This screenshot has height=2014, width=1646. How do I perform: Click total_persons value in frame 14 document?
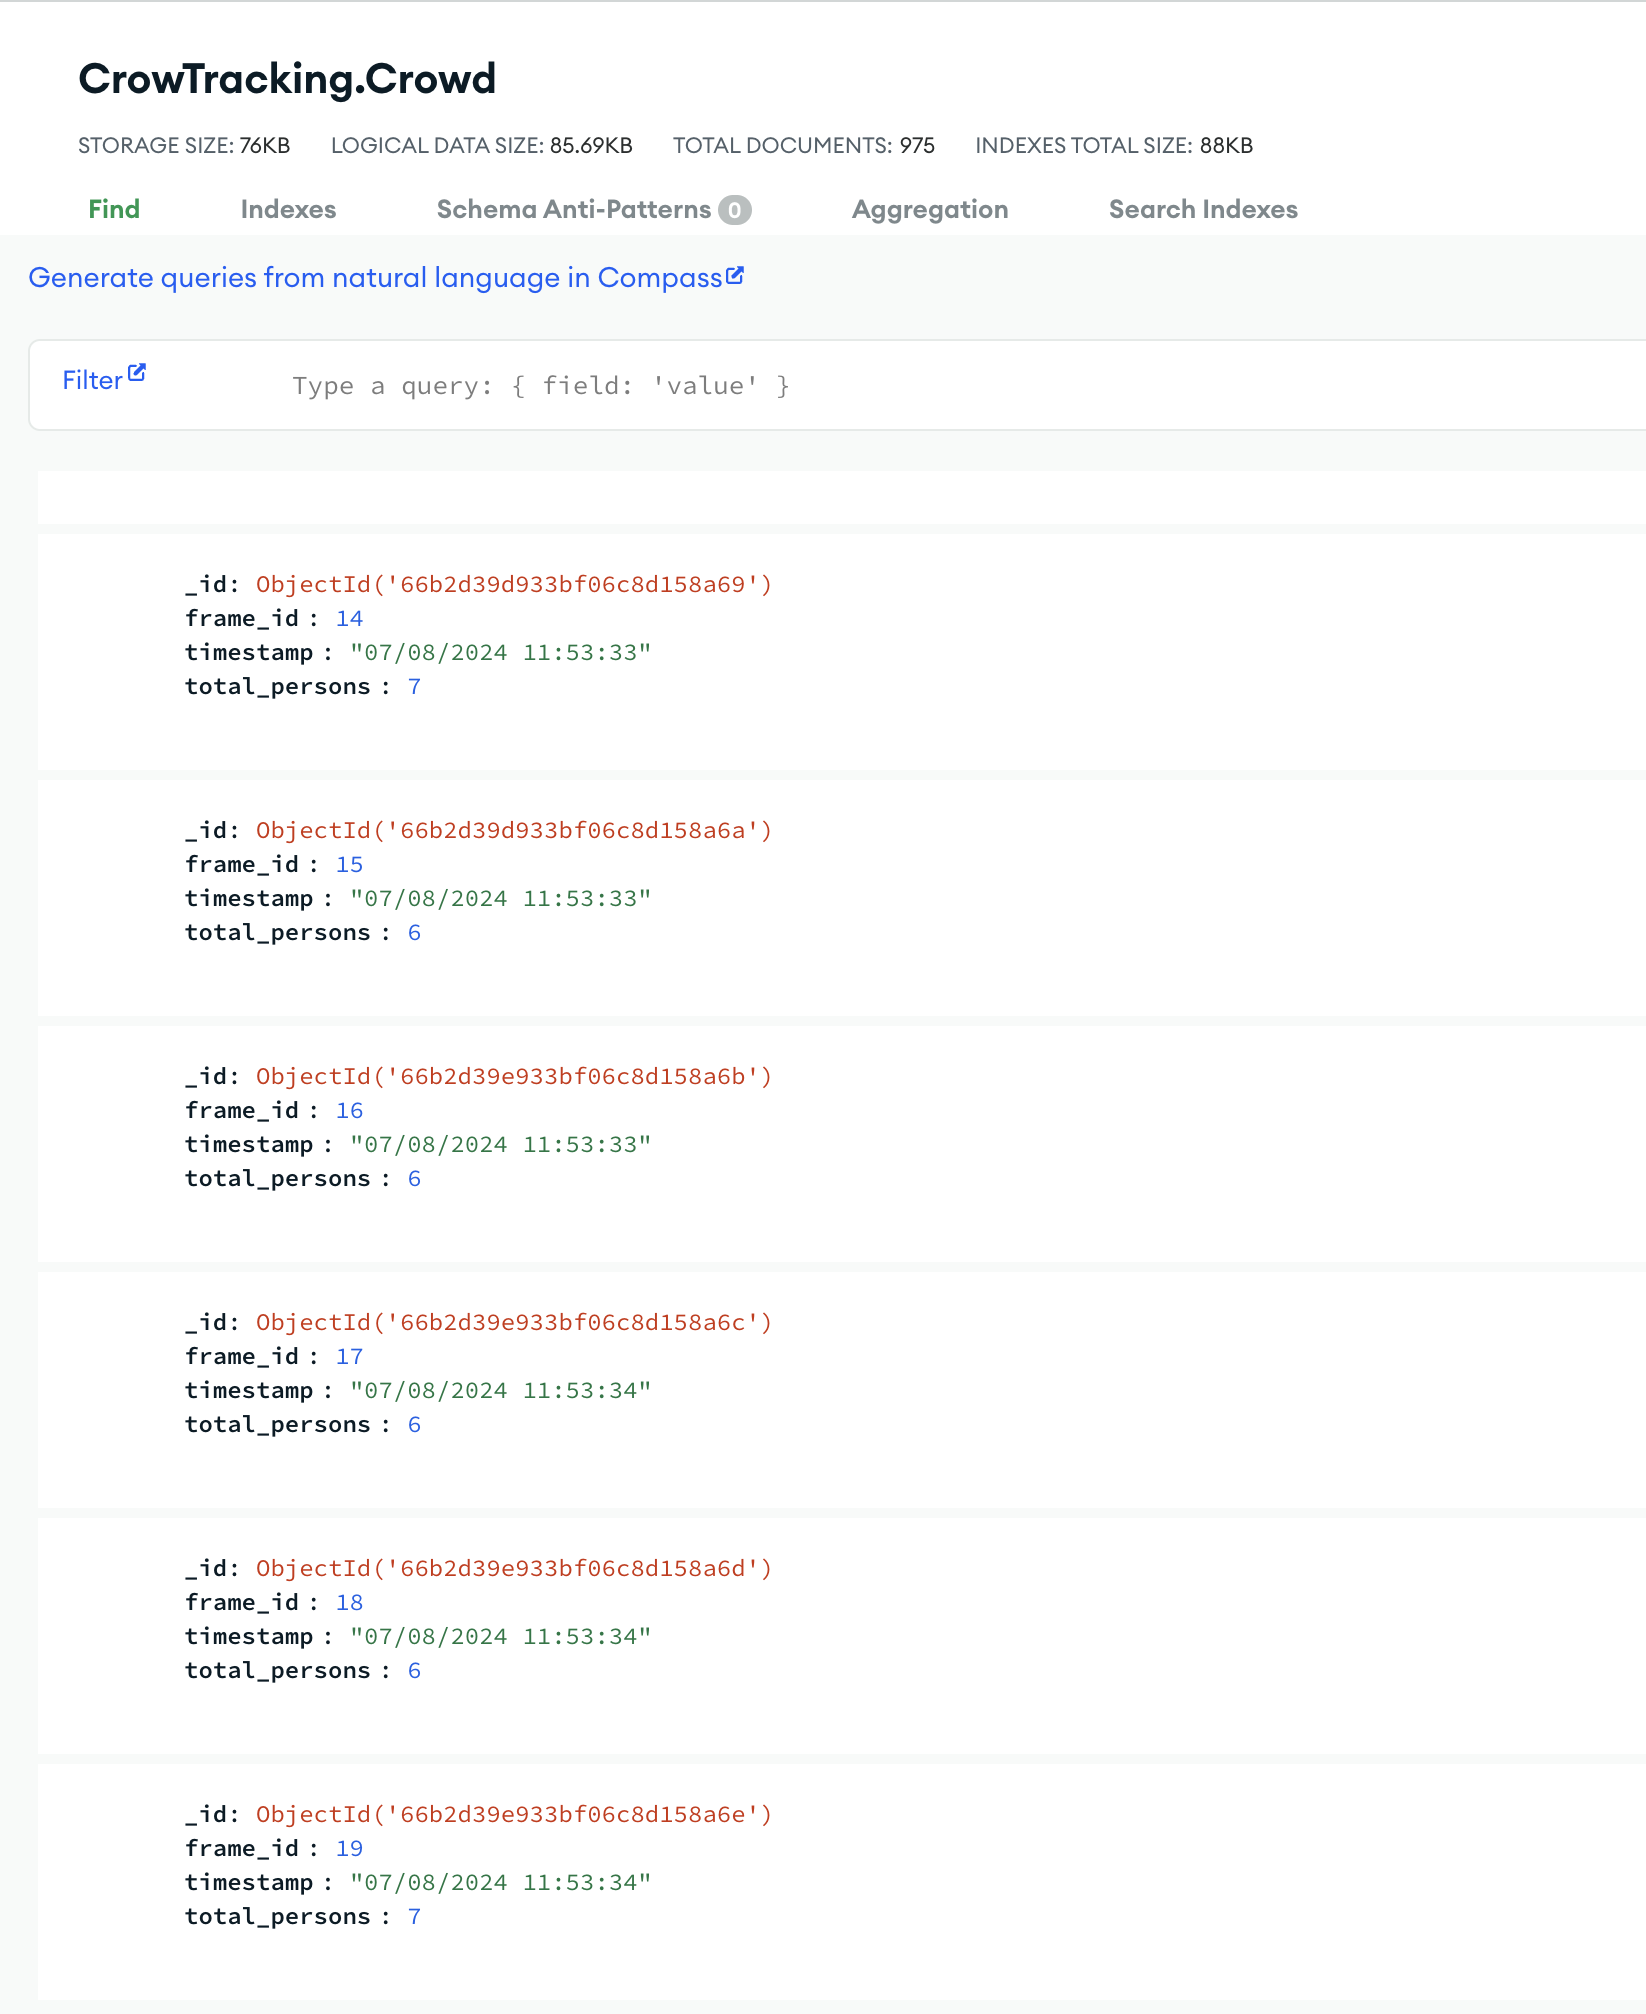tap(414, 686)
